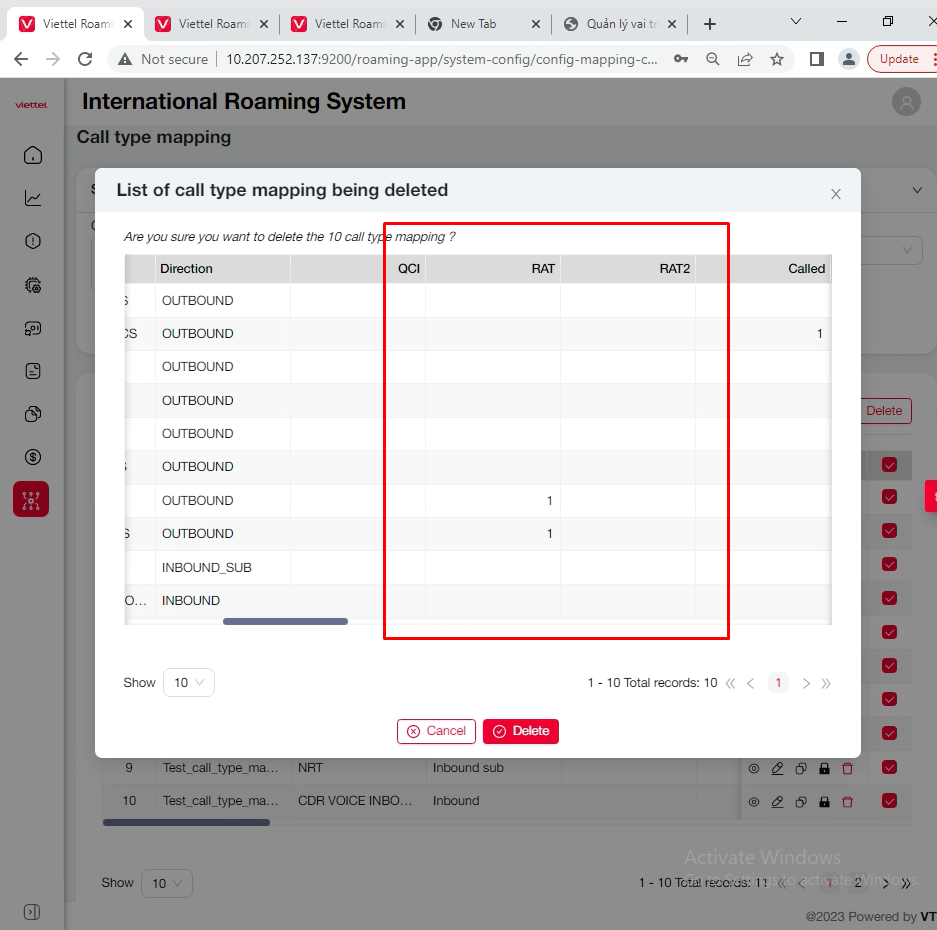Close the call type mapping deletion dialog

(x=836, y=194)
